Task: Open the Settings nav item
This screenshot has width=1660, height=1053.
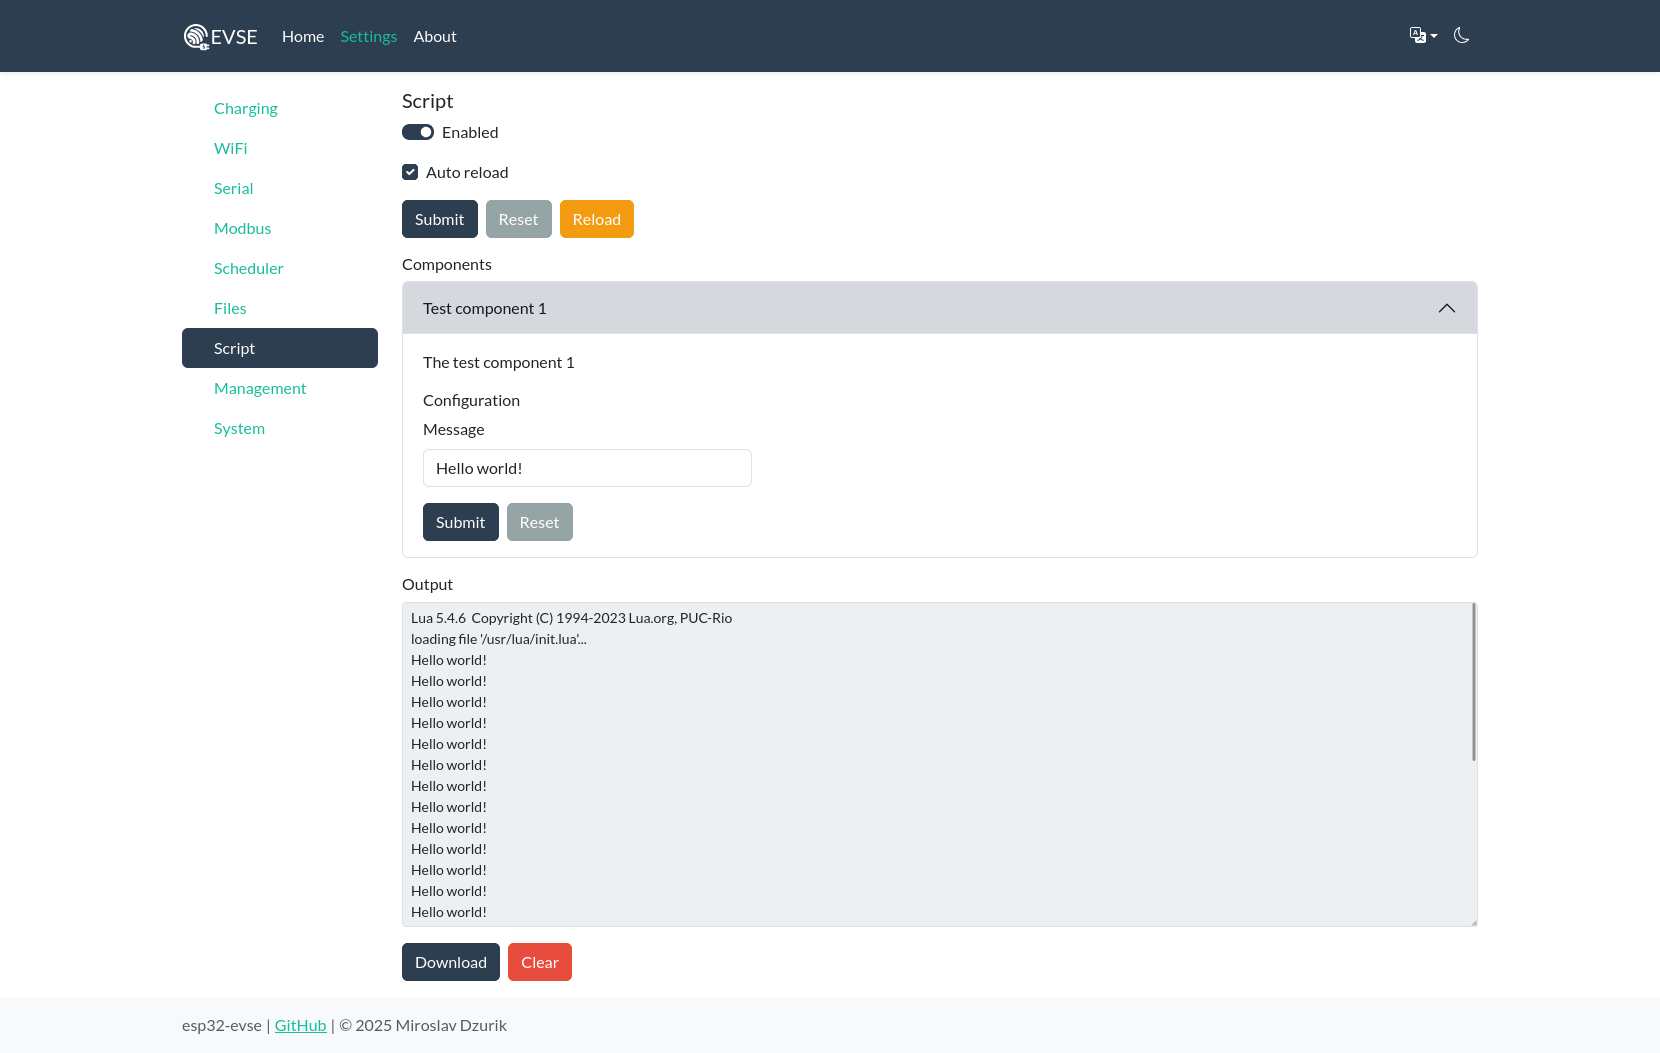Action: [368, 36]
